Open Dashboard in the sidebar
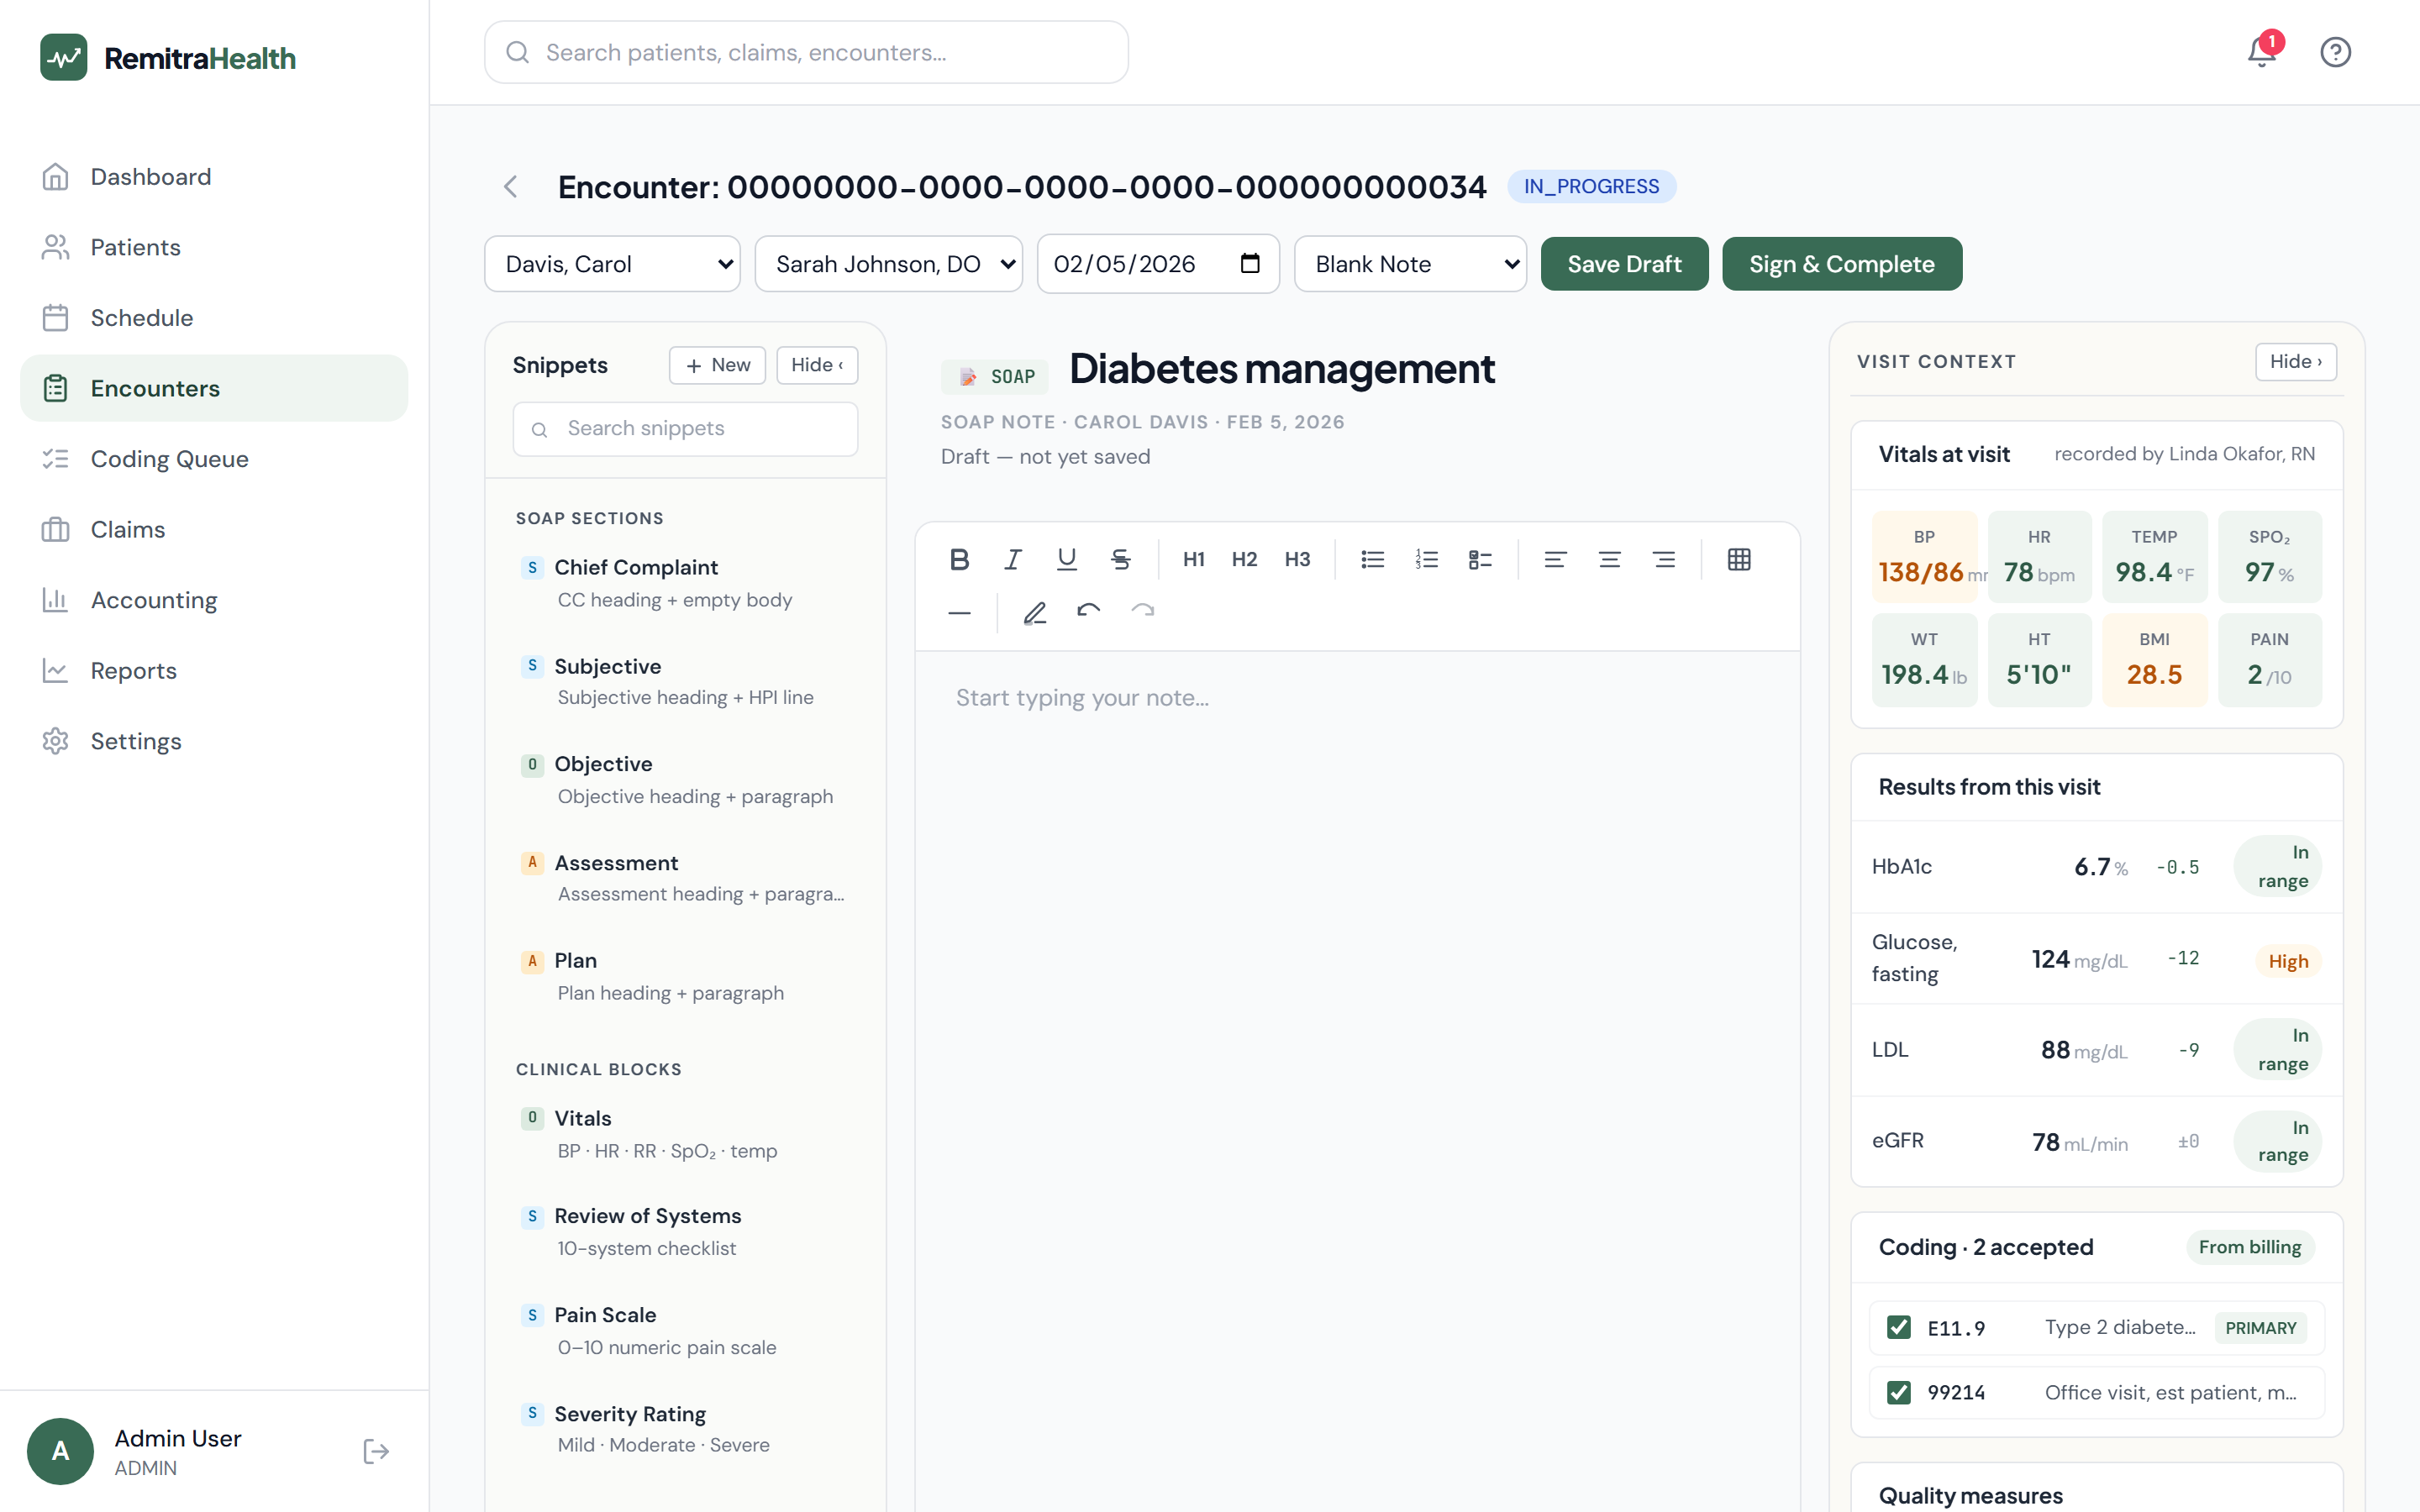 tap(214, 177)
